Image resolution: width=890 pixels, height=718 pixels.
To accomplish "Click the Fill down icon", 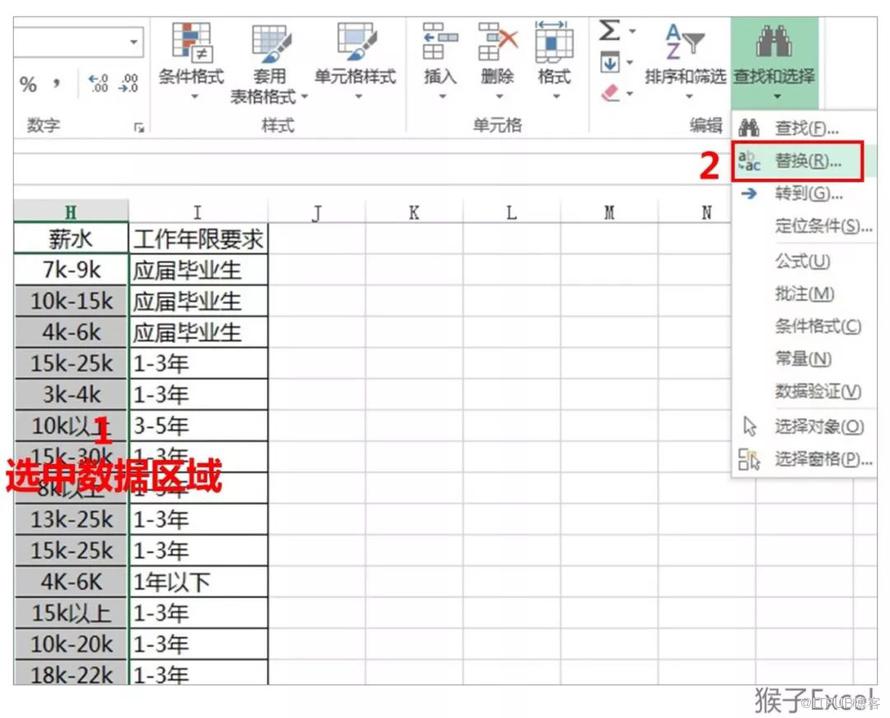I will coord(610,62).
